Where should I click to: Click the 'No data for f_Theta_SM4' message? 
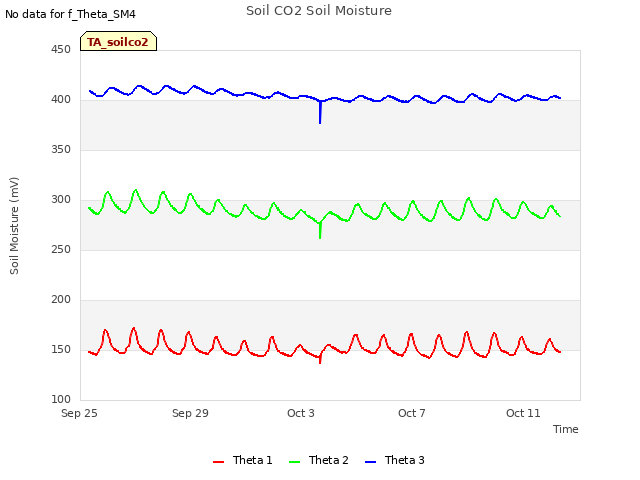point(70,14)
